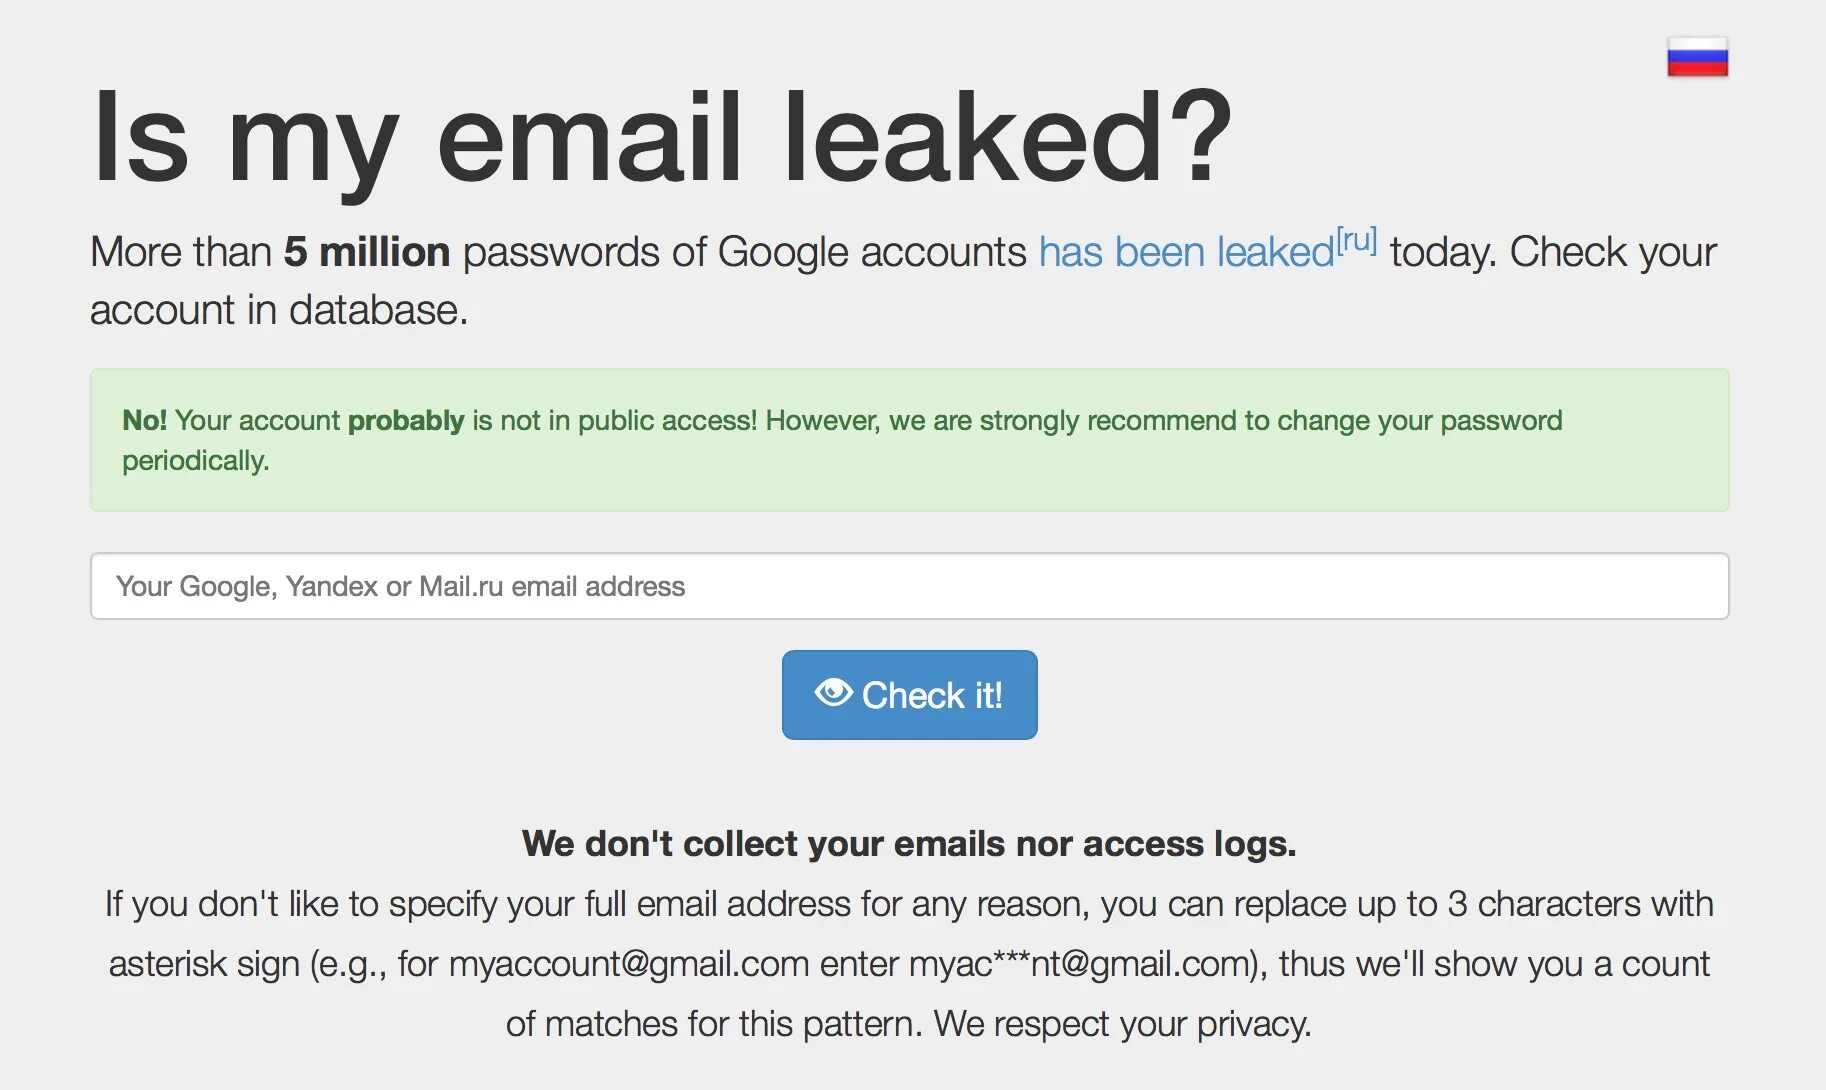Click the bold 'No!' in the green alert
This screenshot has width=1826, height=1090.
pos(144,420)
